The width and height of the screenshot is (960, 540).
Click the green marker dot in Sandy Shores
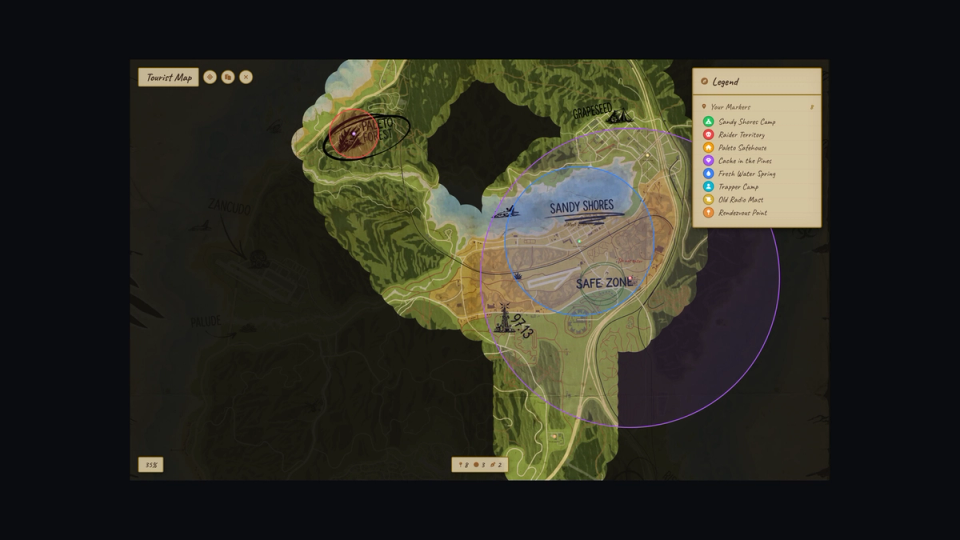[x=579, y=241]
